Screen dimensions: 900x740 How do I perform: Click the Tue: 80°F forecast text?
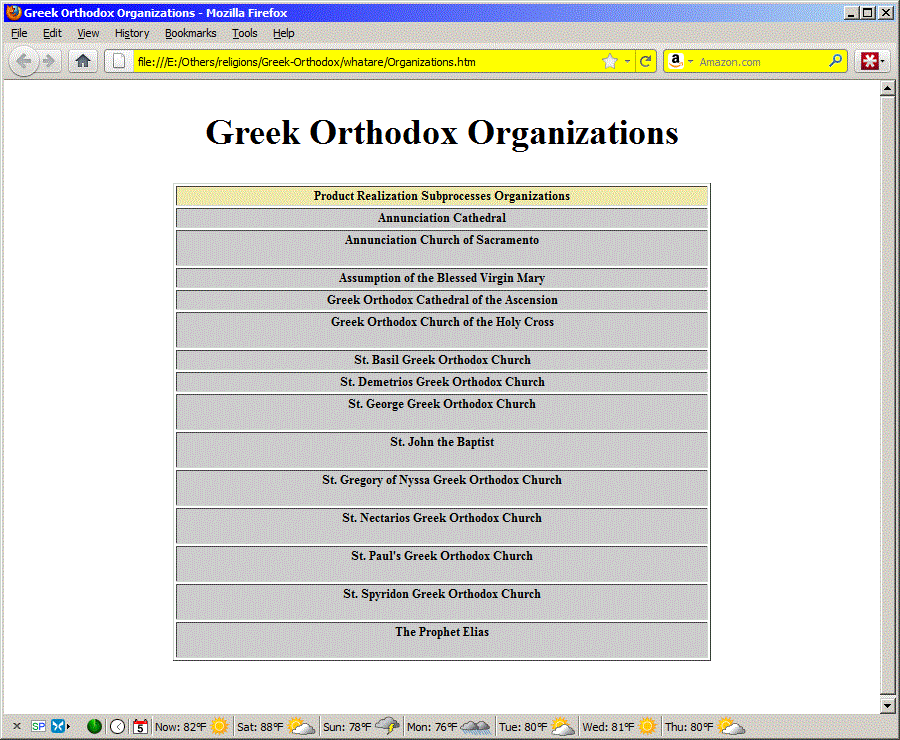523,727
